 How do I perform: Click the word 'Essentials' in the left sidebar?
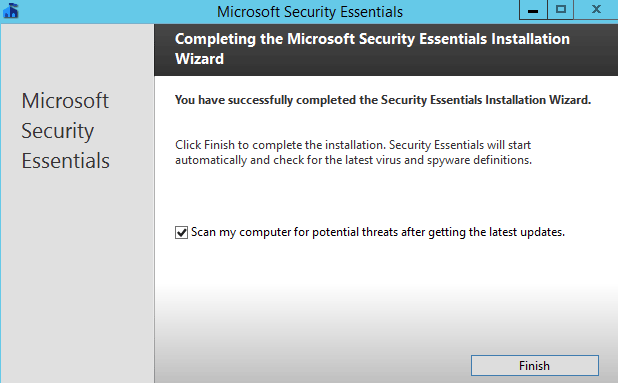point(65,161)
